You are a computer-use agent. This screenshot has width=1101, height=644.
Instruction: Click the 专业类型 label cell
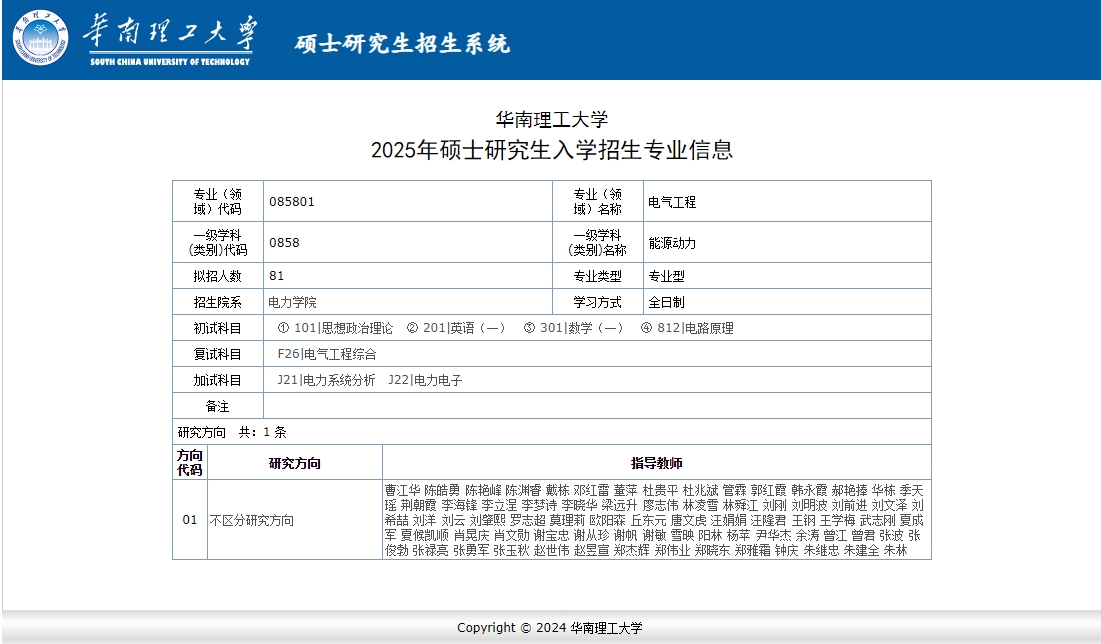[598, 276]
